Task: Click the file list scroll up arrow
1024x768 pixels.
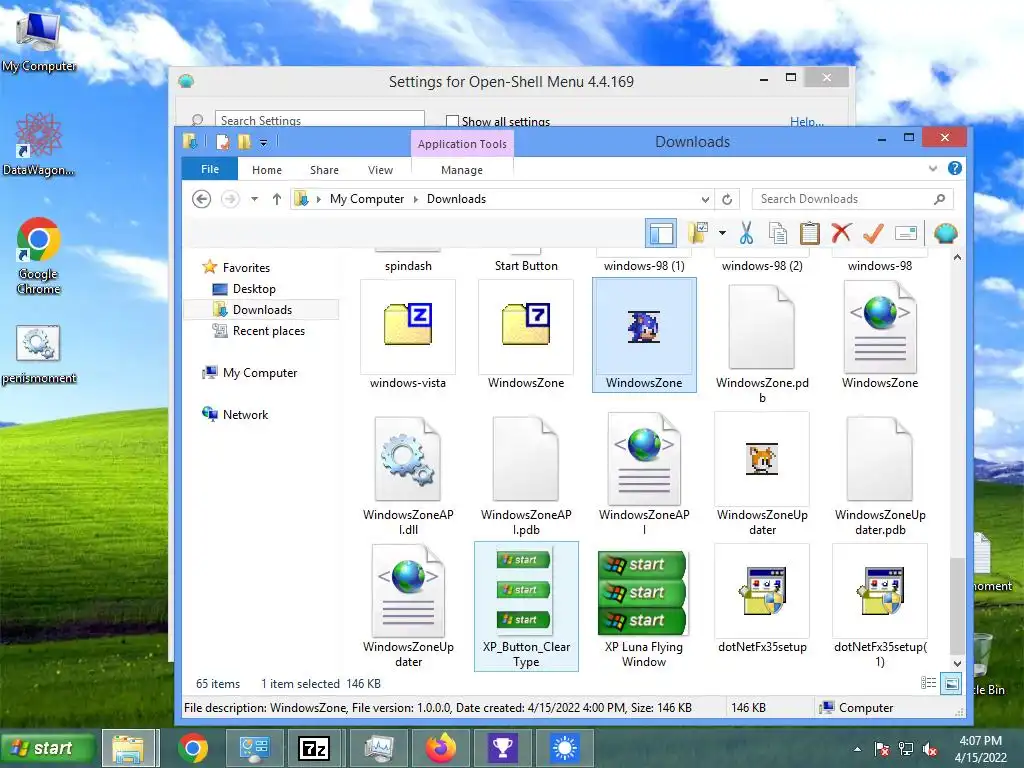Action: pos(957,257)
